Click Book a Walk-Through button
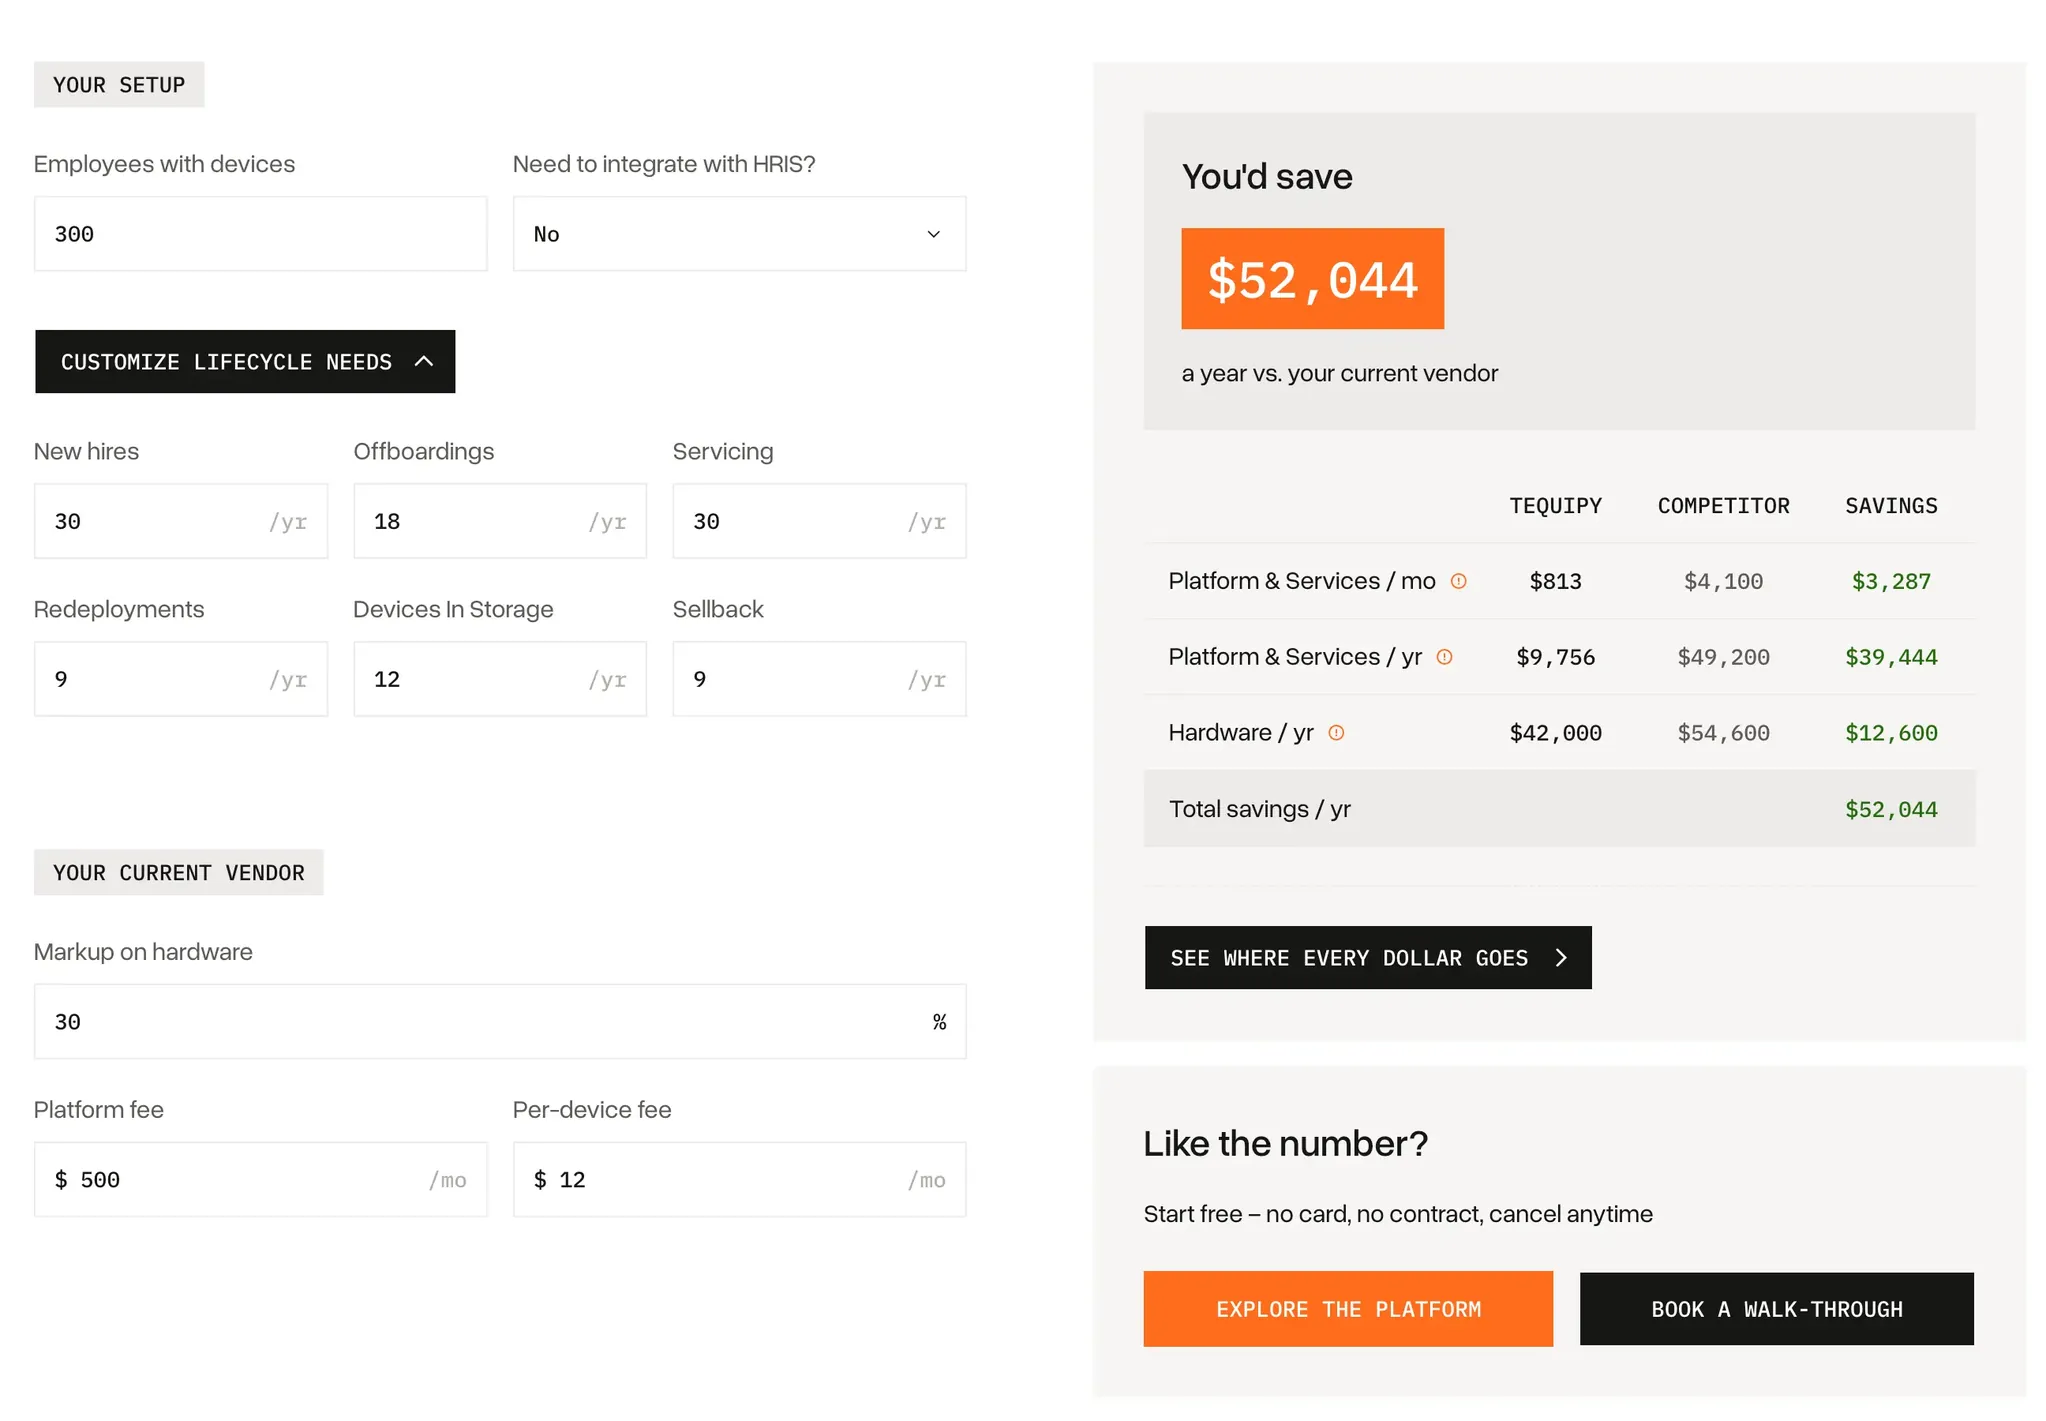Screen dimensions: 2046x1421 click(x=1777, y=1309)
